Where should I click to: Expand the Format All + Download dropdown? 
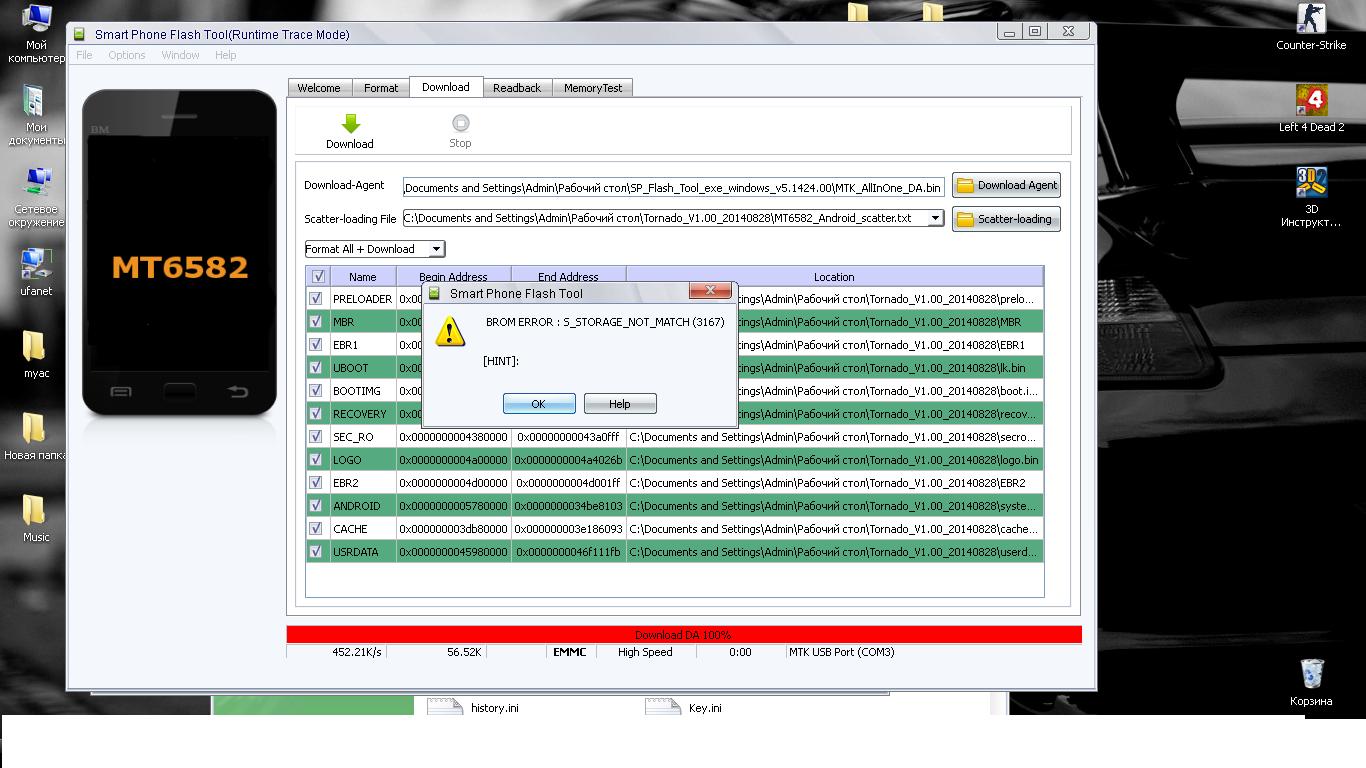436,249
